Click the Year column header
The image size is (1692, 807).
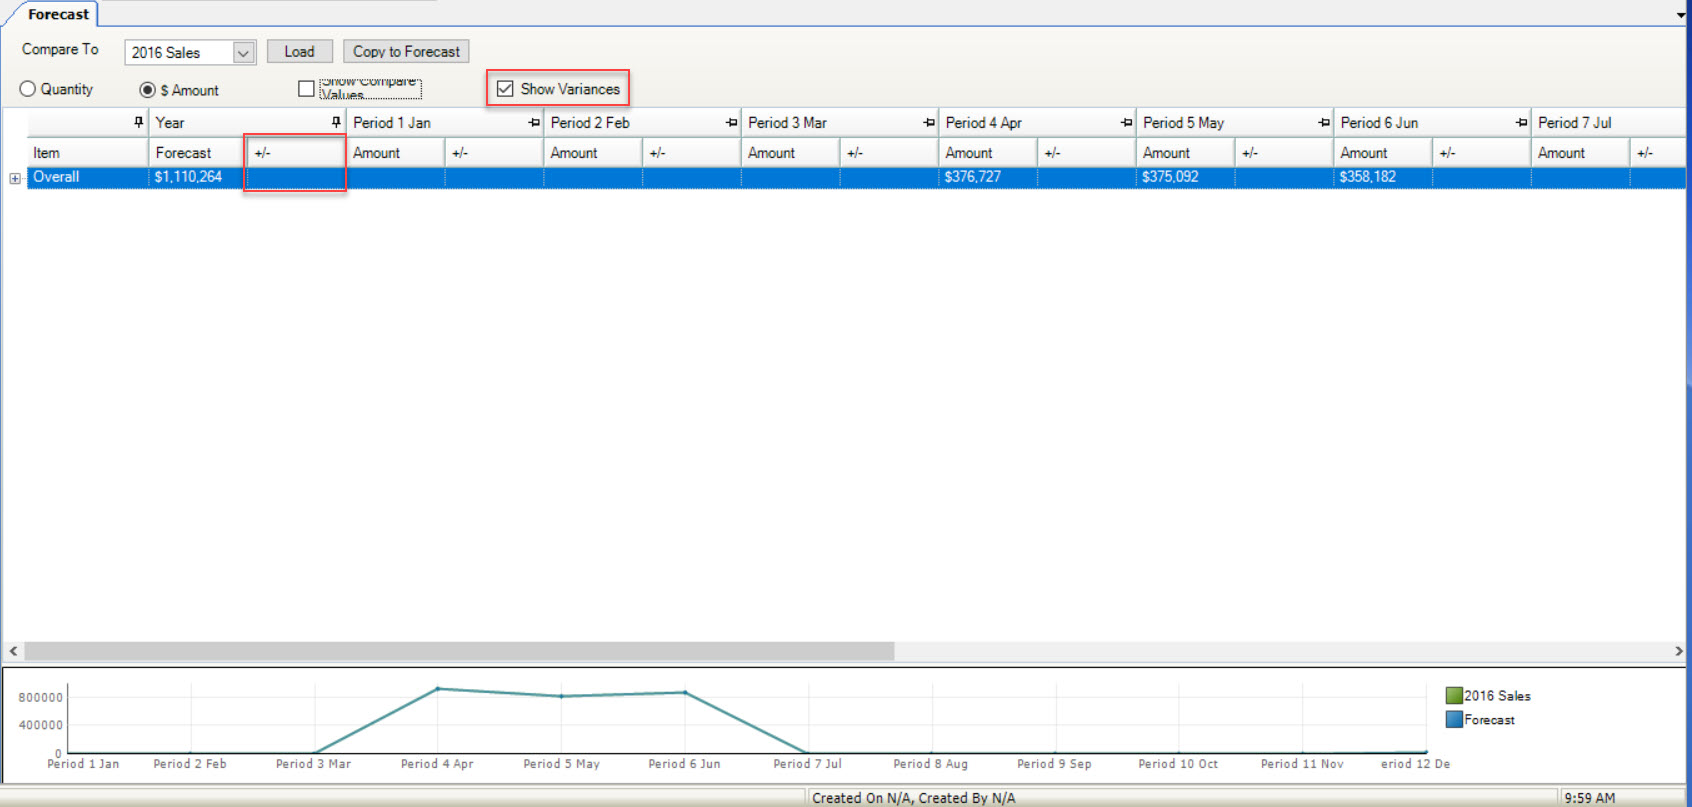(247, 122)
